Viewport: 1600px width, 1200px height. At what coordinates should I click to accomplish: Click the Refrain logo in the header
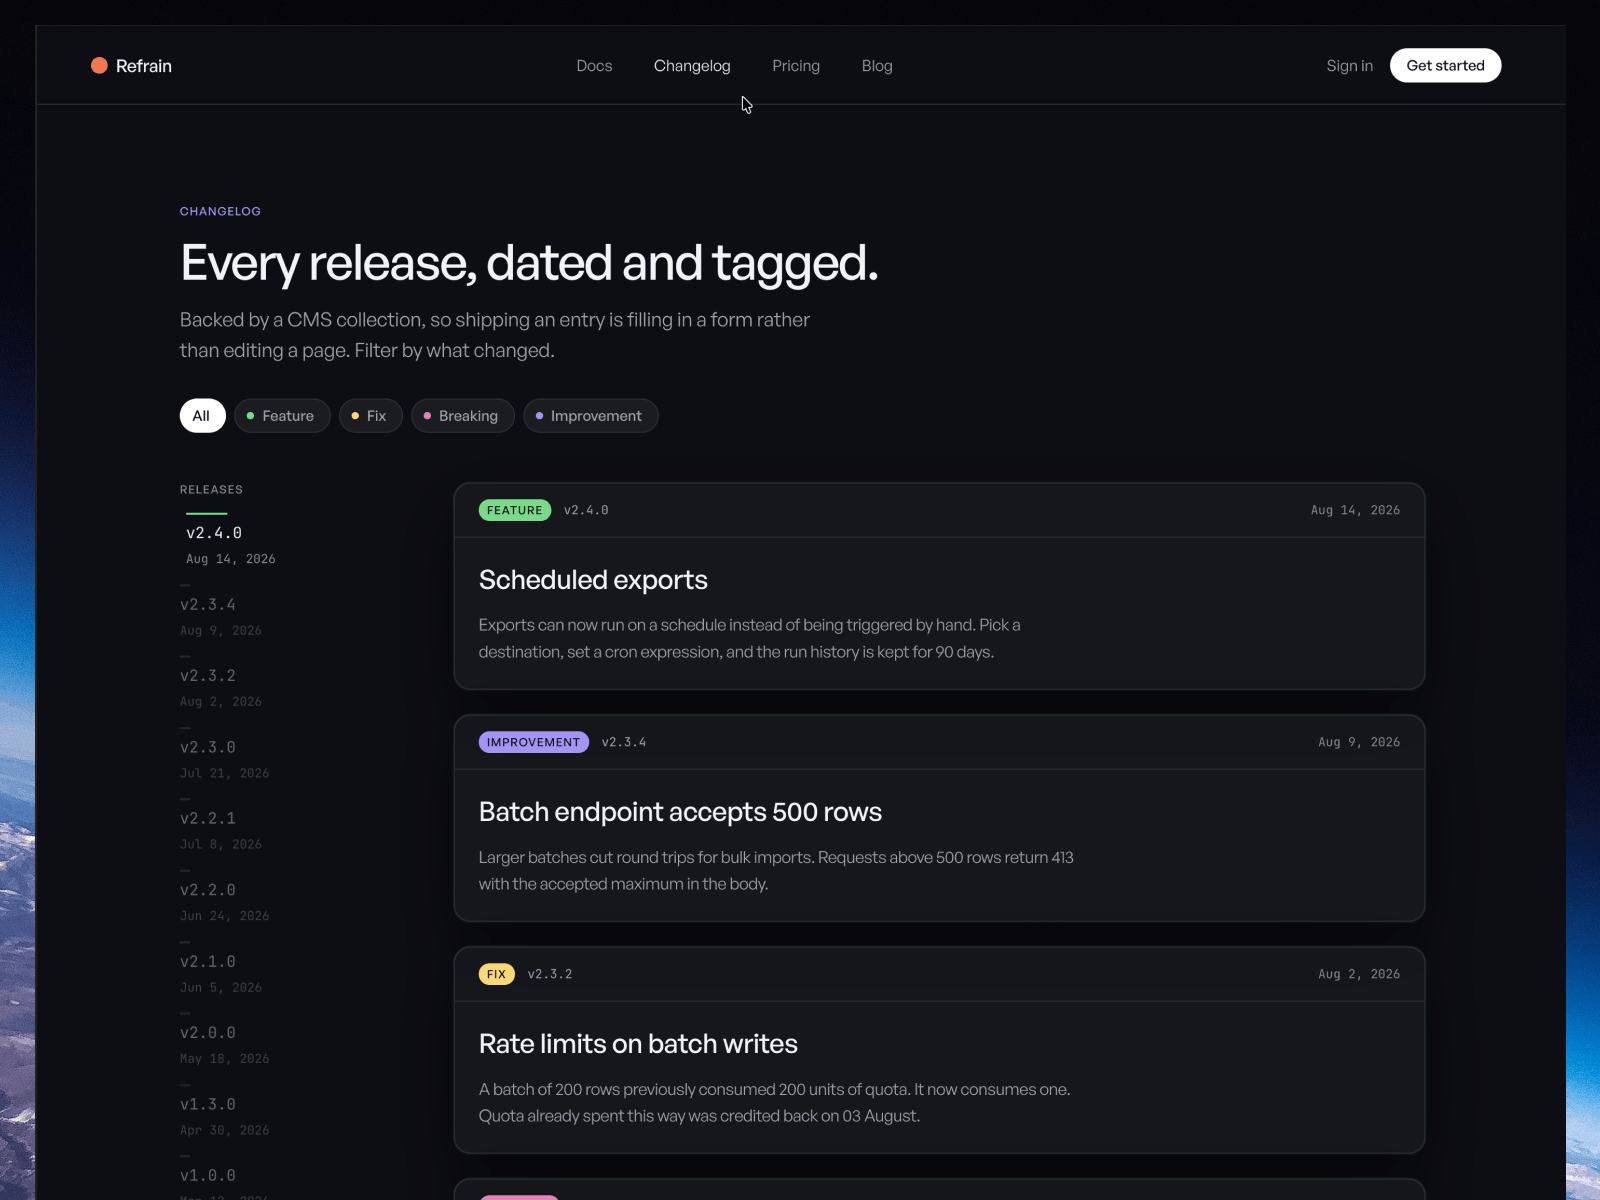coord(131,66)
